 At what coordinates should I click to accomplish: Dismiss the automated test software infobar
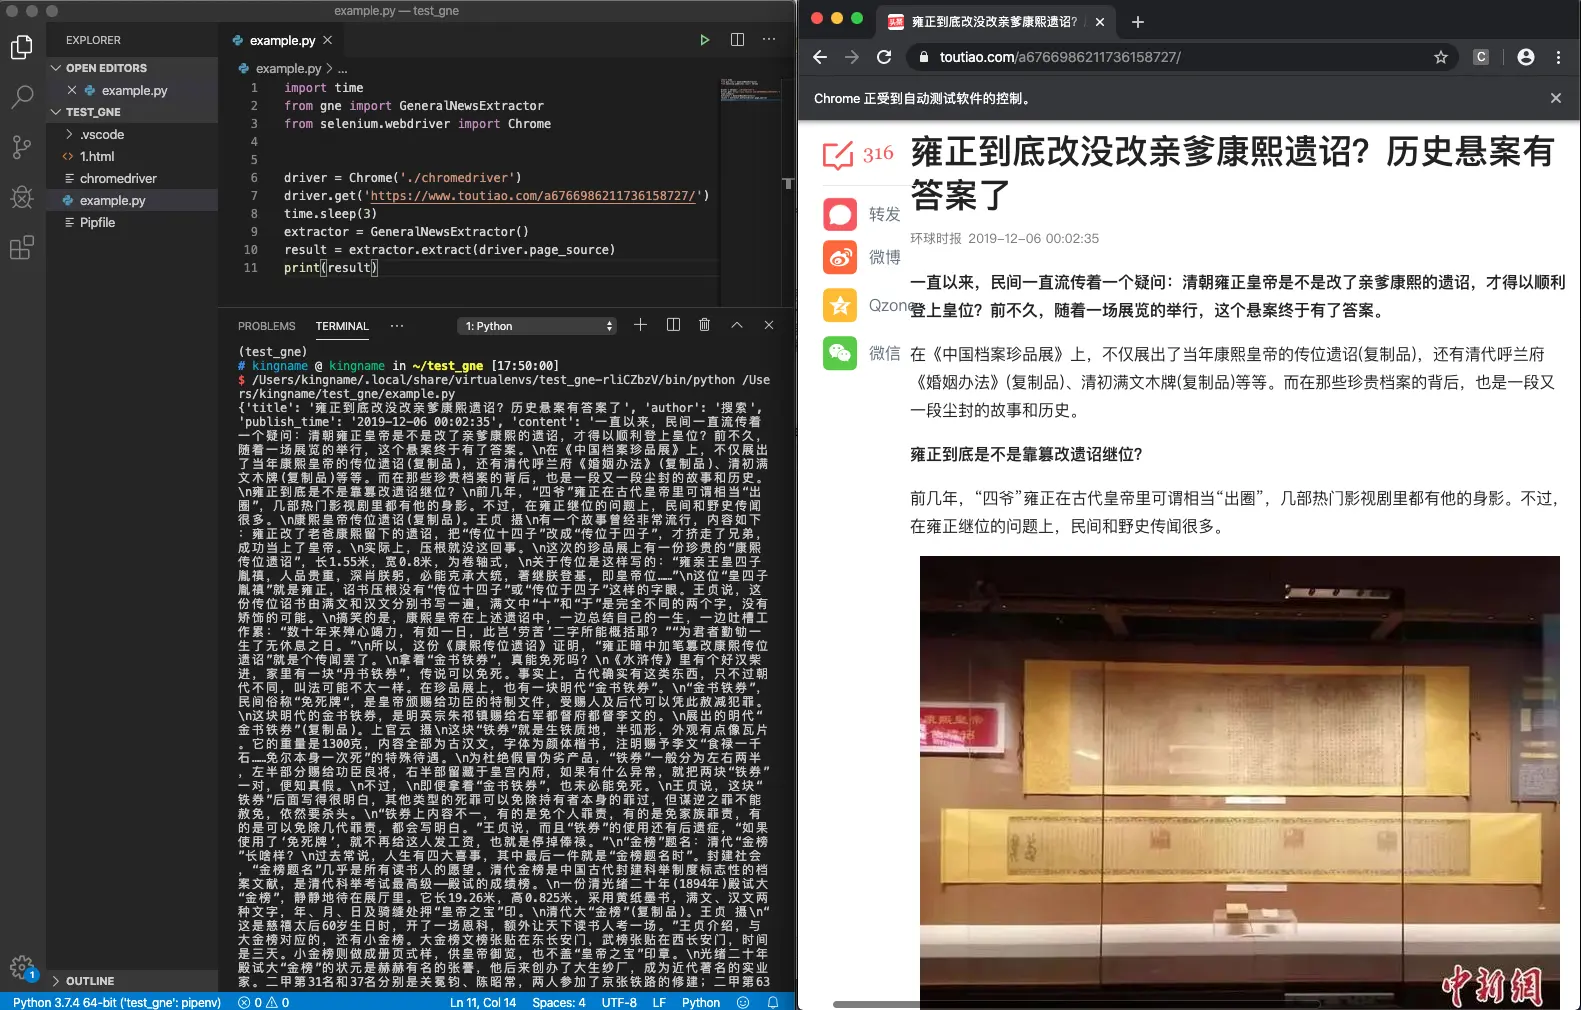[x=1556, y=98]
